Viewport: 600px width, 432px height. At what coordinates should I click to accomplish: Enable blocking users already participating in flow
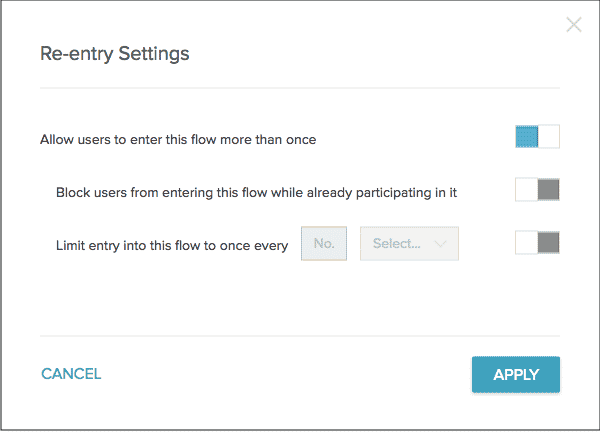click(537, 190)
